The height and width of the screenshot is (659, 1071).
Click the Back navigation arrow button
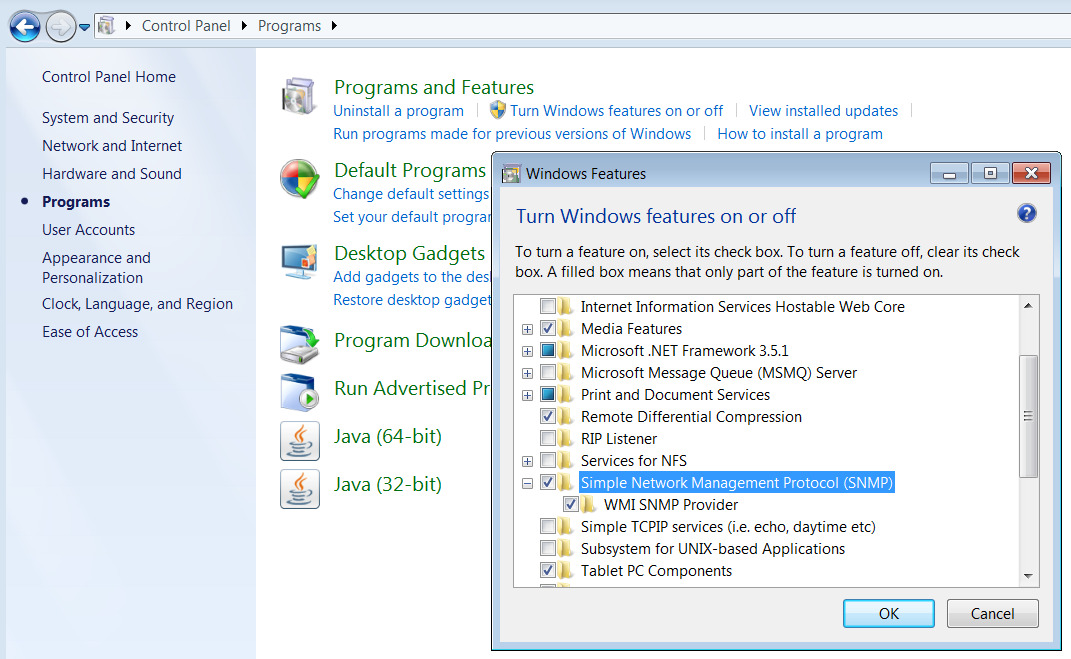(25, 26)
